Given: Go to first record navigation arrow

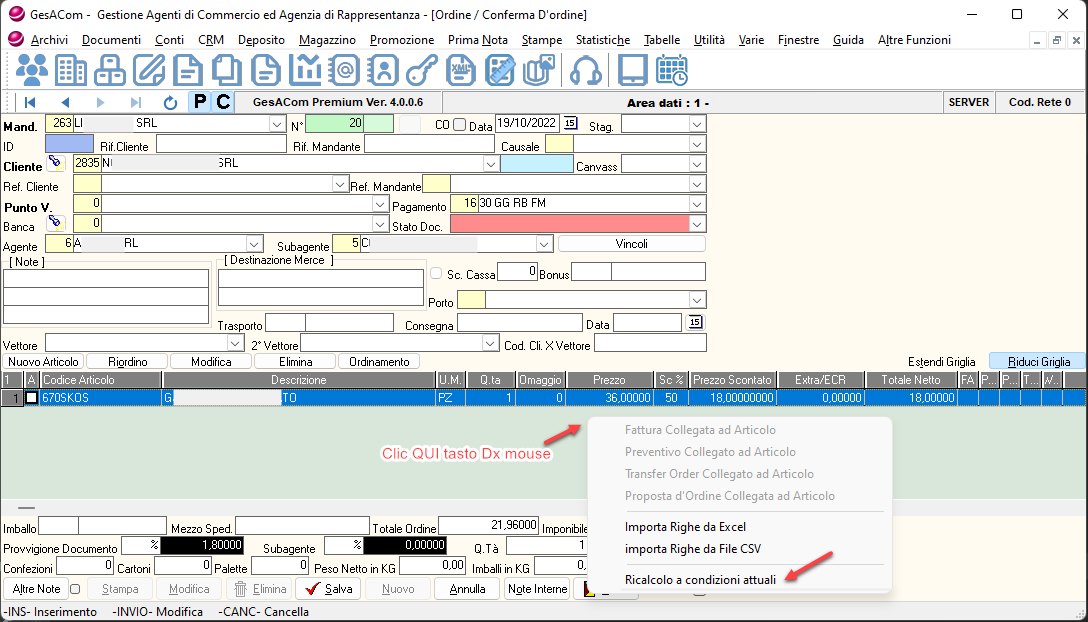Looking at the screenshot, I should click(x=30, y=102).
